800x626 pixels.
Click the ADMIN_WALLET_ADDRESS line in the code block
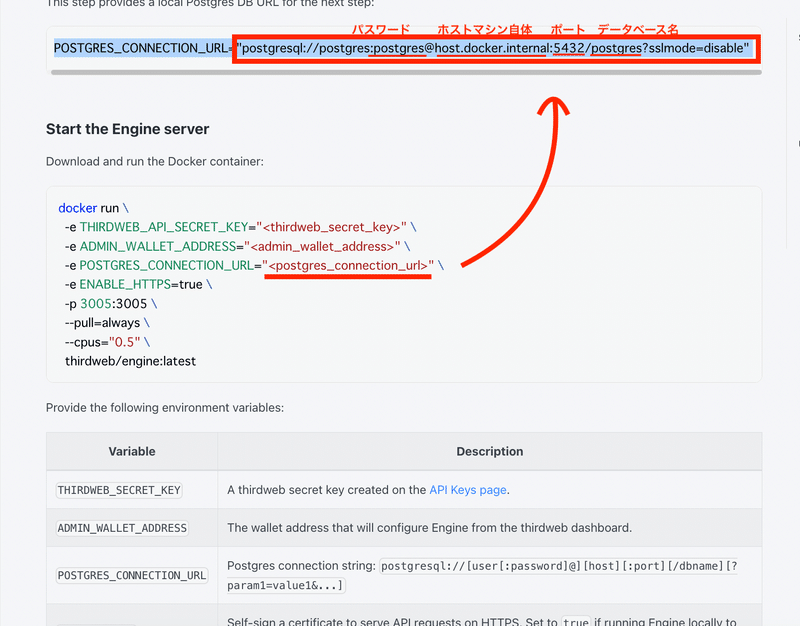(x=237, y=246)
